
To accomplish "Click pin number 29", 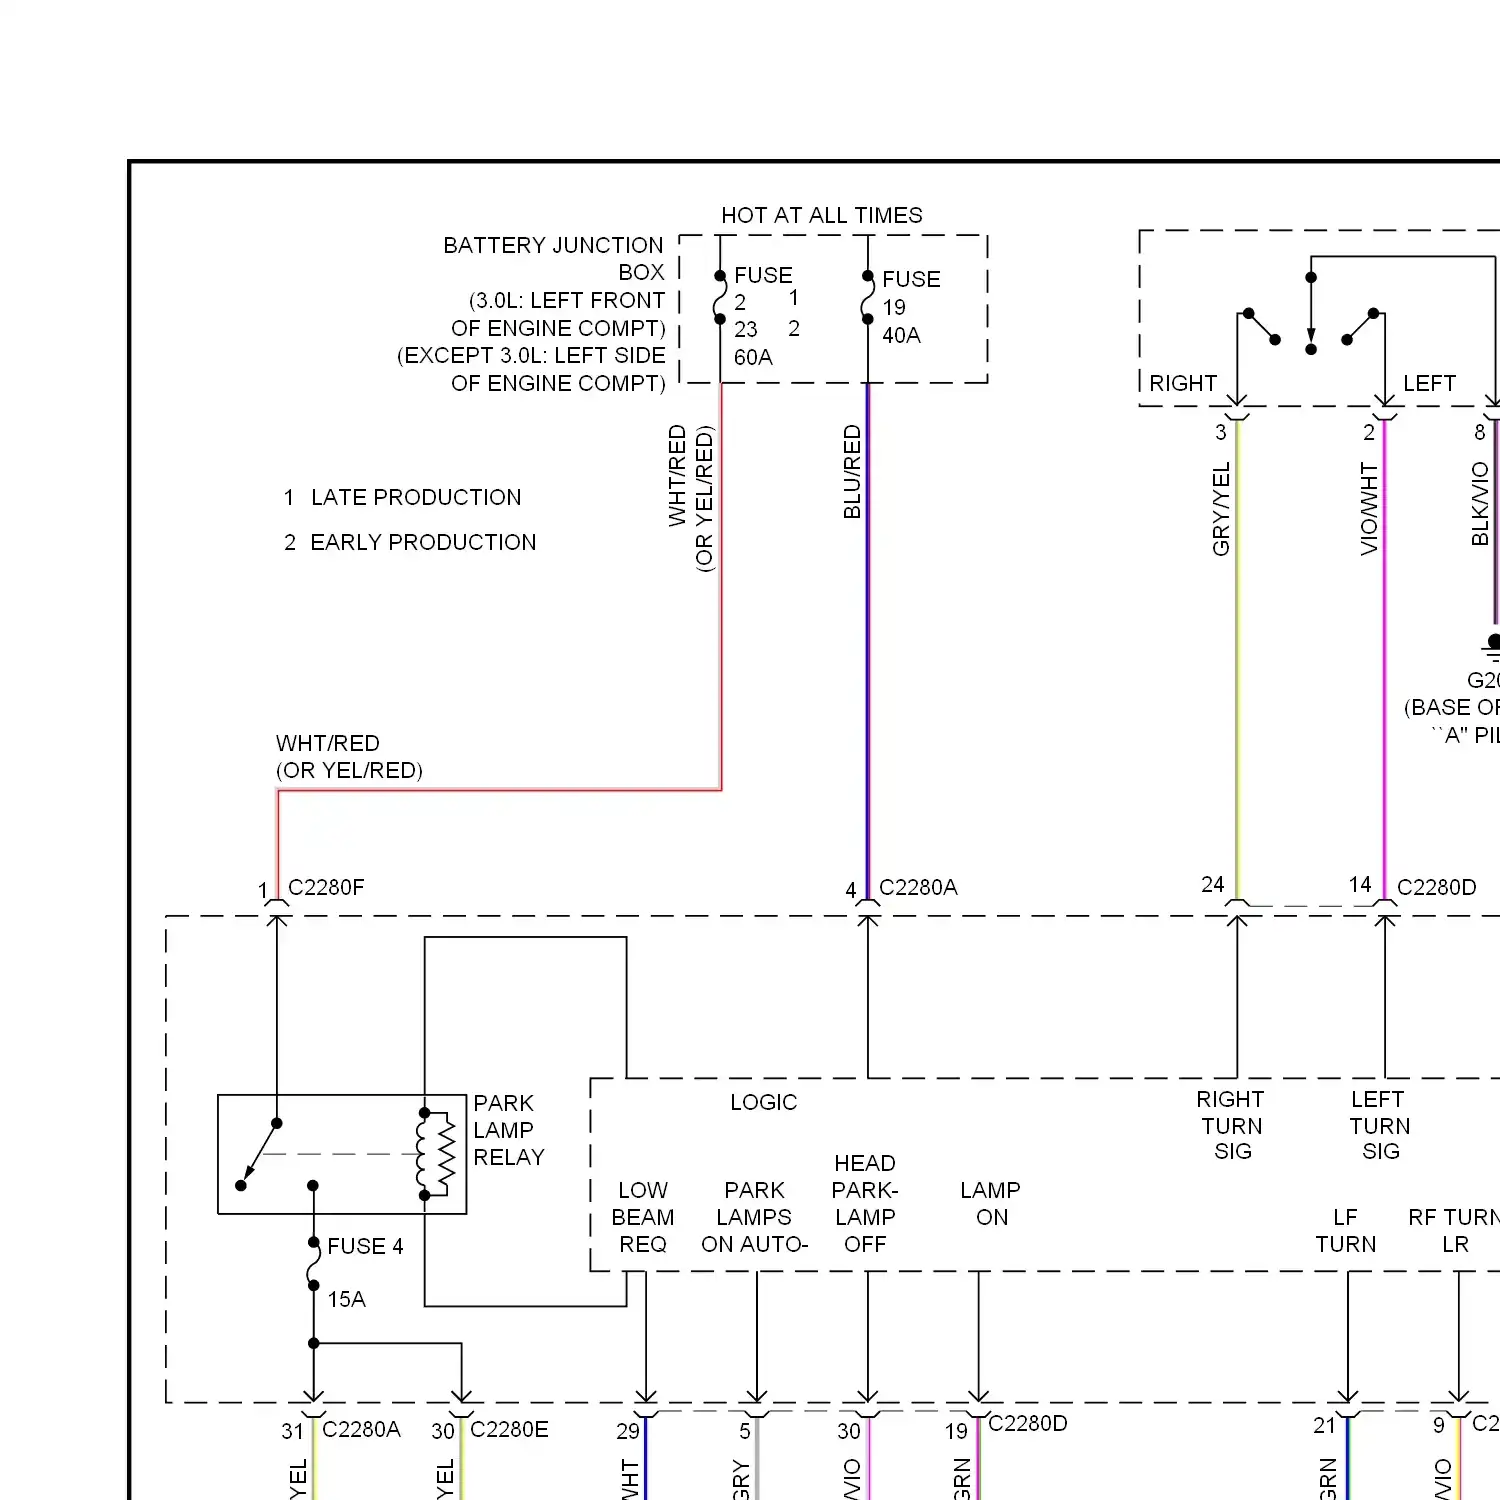I will (x=628, y=1431).
